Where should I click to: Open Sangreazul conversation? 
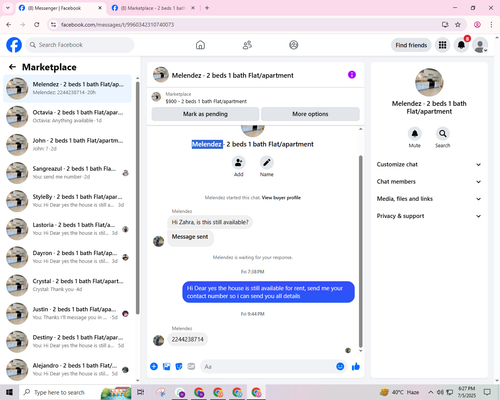[67, 173]
